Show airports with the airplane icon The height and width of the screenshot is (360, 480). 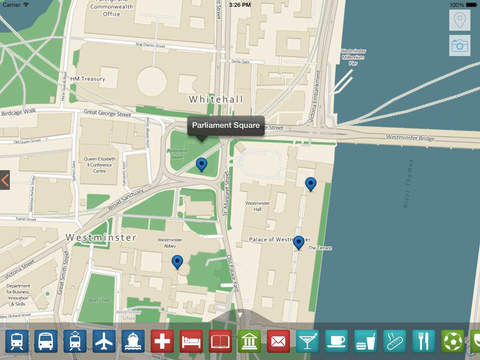pos(104,341)
